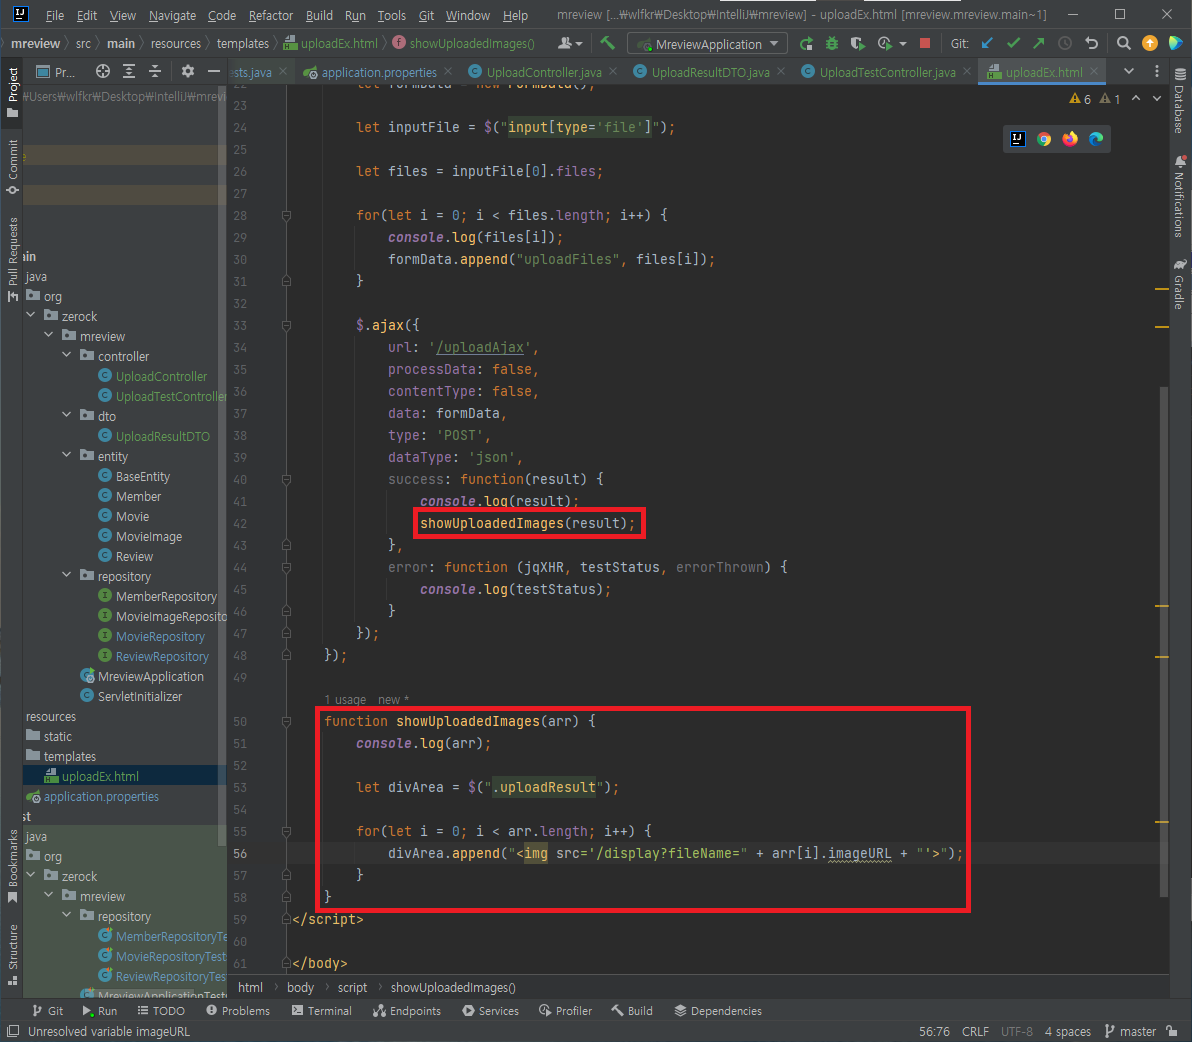Open the Services tool window
Image resolution: width=1192 pixels, height=1042 pixels.
coord(490,1010)
